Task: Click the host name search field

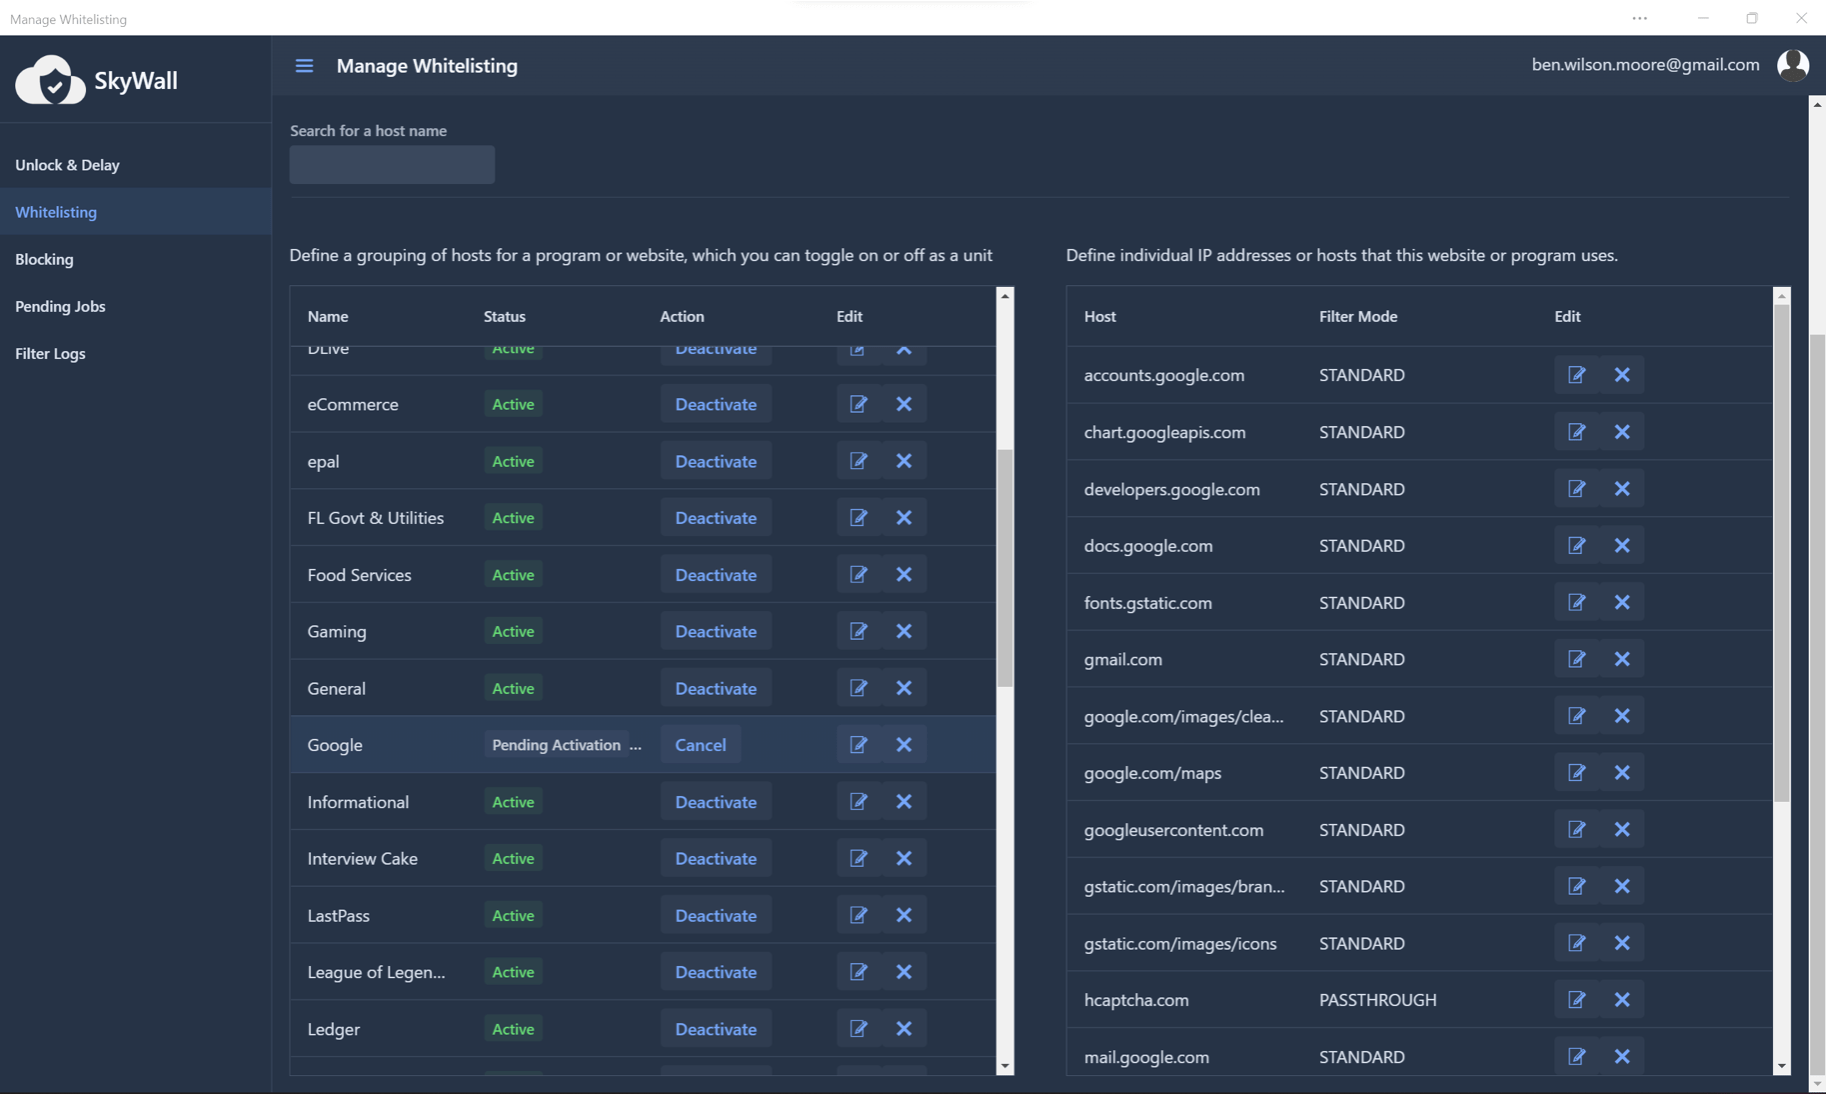Action: click(x=391, y=164)
